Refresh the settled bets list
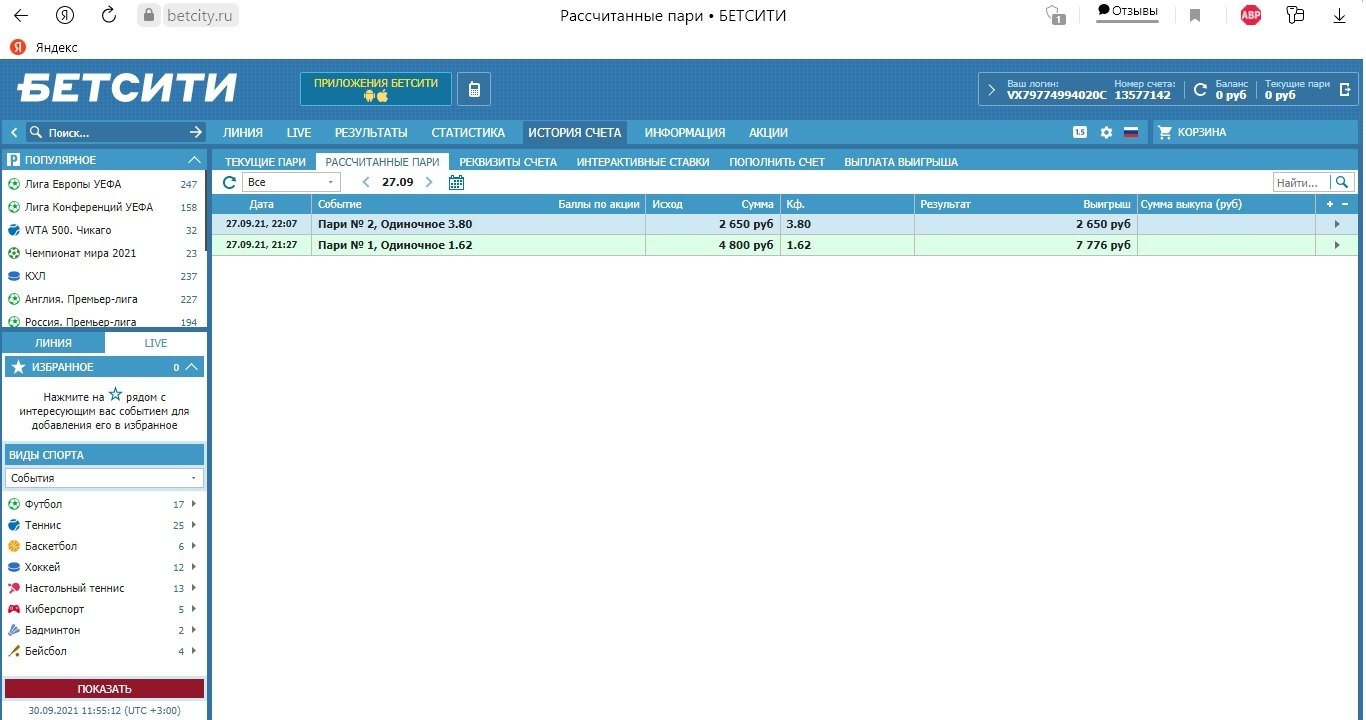1366x720 pixels. pos(229,182)
